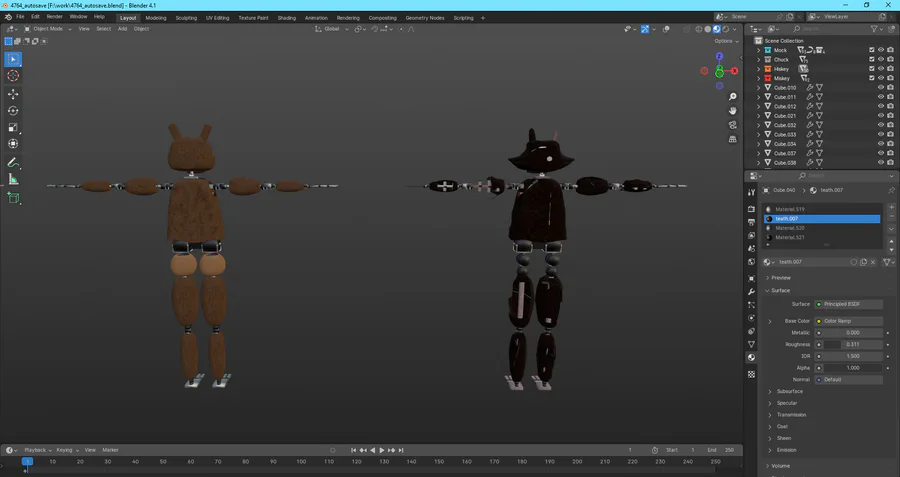The image size is (900, 477).
Task: Click the Principled BSDF surface button
Action: pyautogui.click(x=848, y=304)
